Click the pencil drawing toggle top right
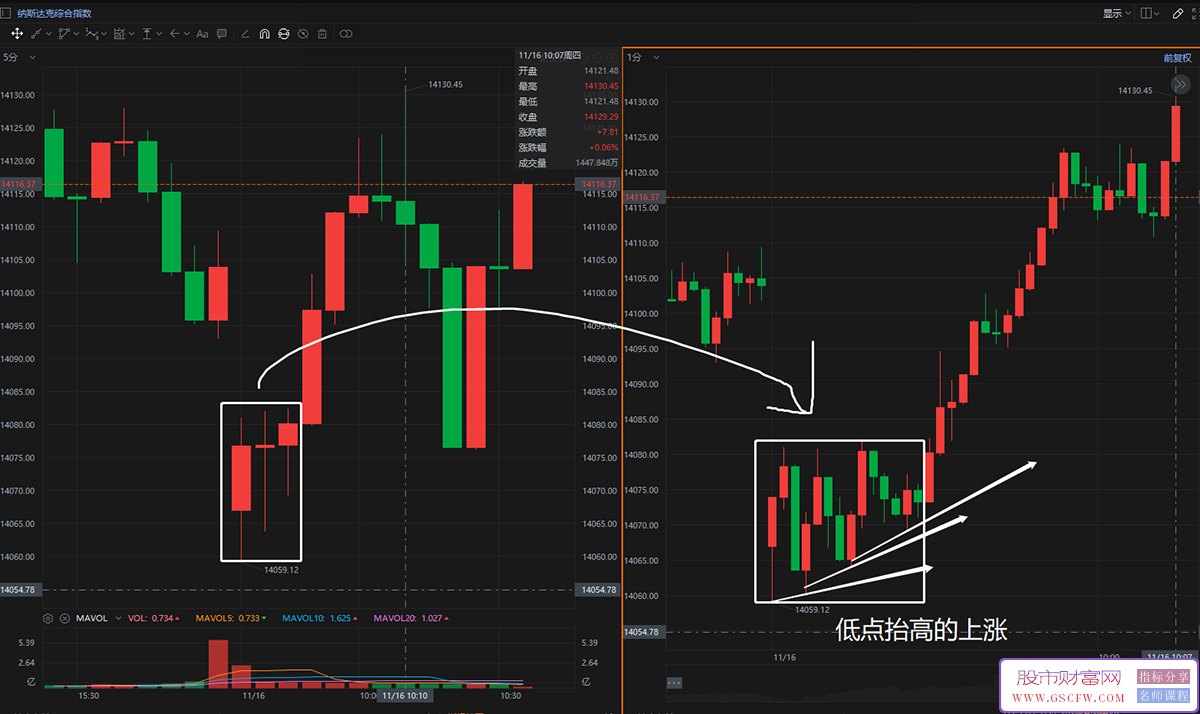 coord(1178,13)
